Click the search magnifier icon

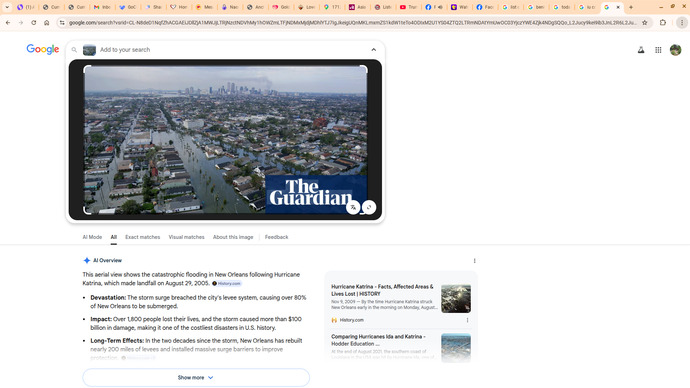pyautogui.click(x=74, y=50)
